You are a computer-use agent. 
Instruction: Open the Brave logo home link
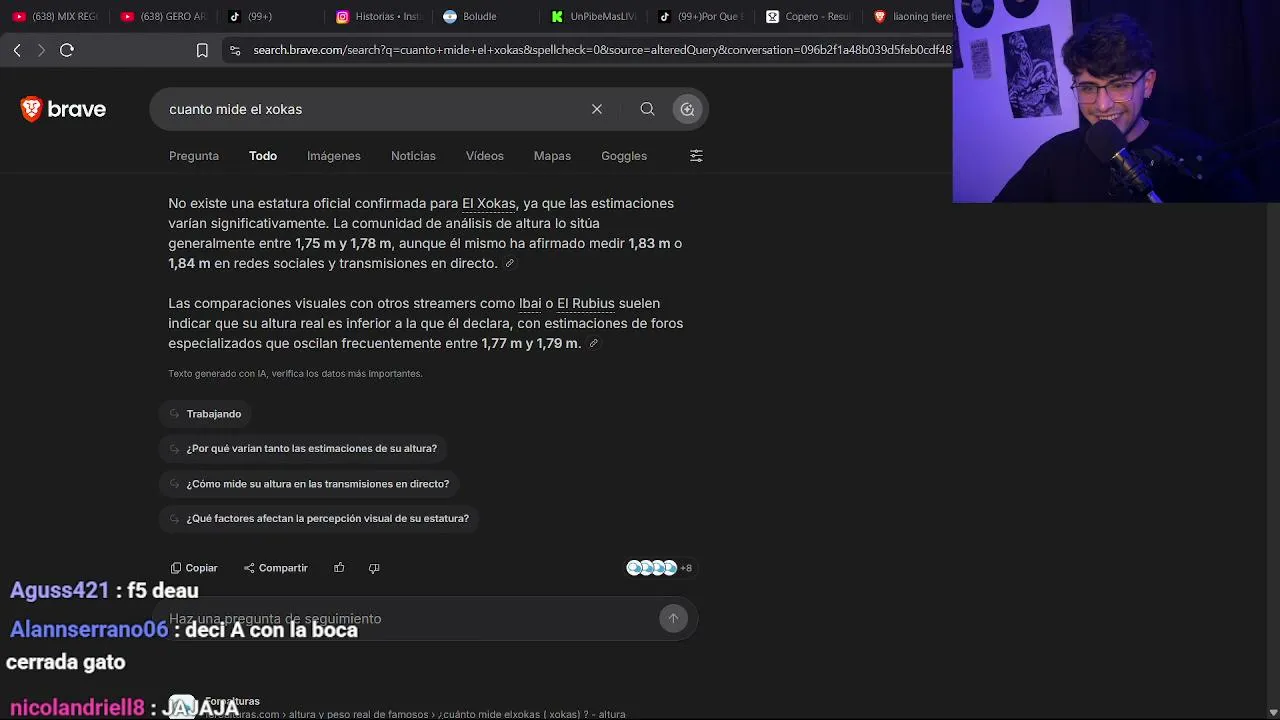point(63,109)
